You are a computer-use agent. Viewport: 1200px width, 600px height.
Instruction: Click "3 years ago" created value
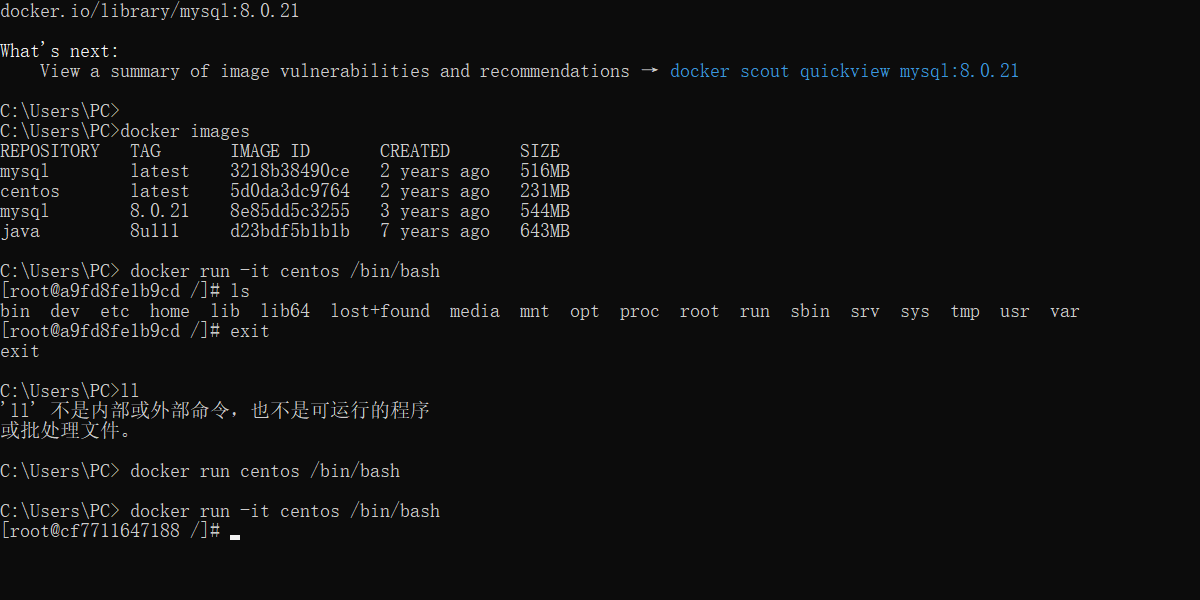(435, 211)
